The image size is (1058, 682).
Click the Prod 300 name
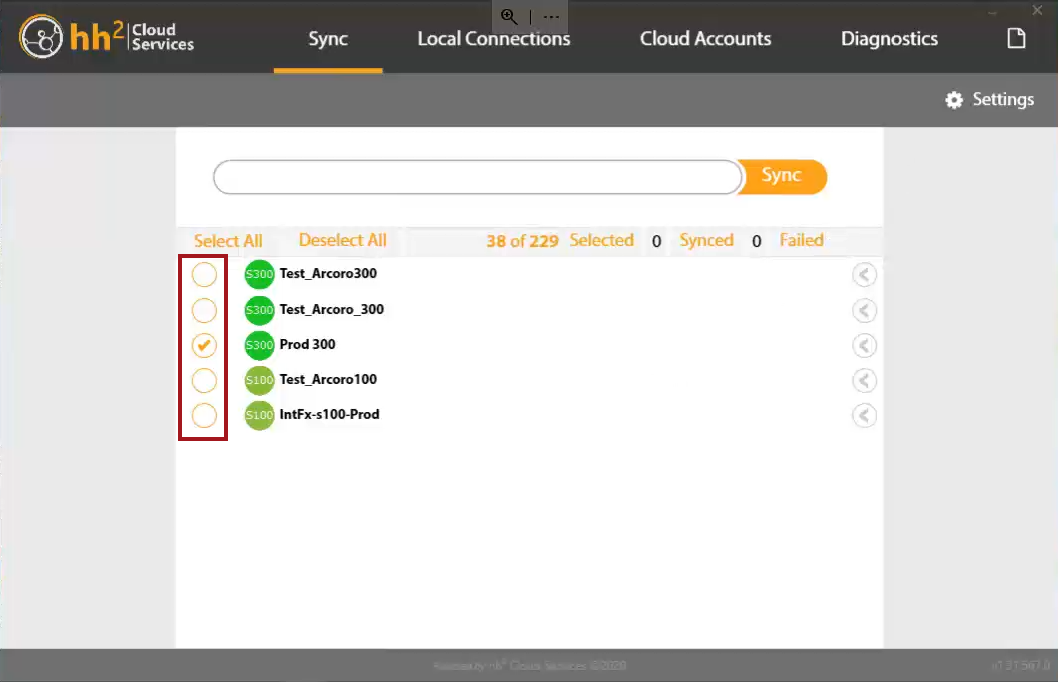307,344
